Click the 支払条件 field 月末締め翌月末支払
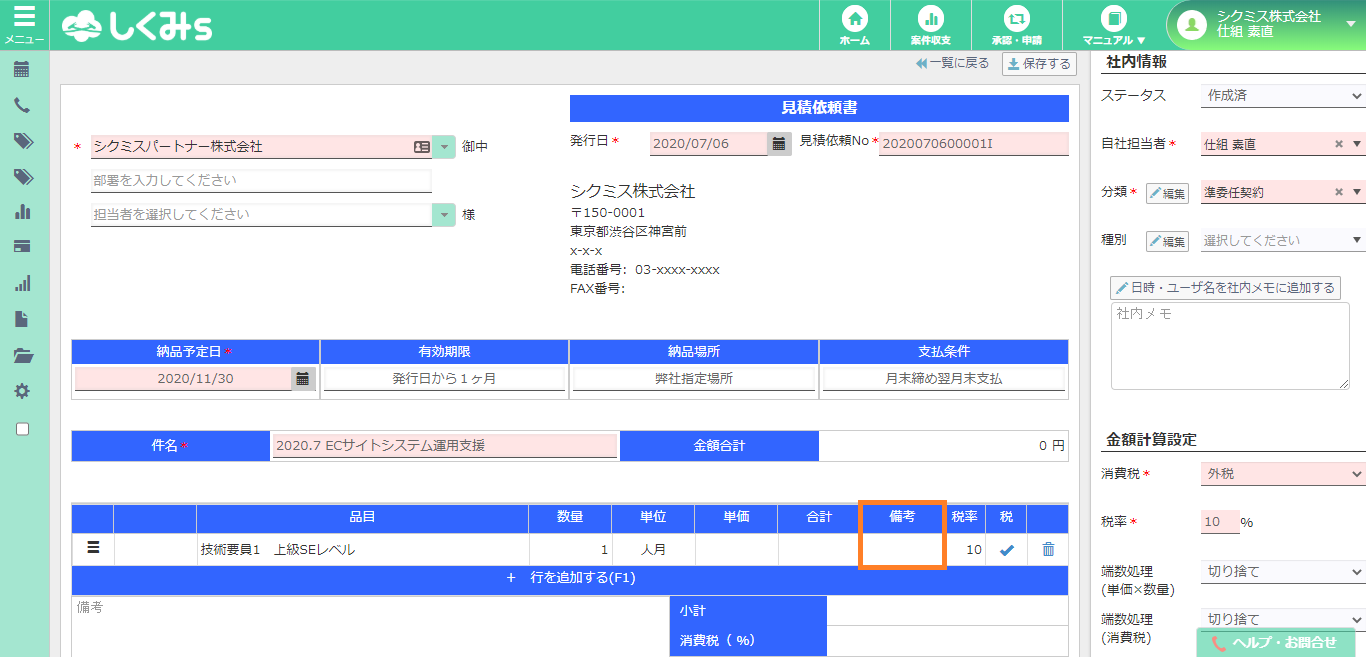This screenshot has height=657, width=1366. coord(943,379)
